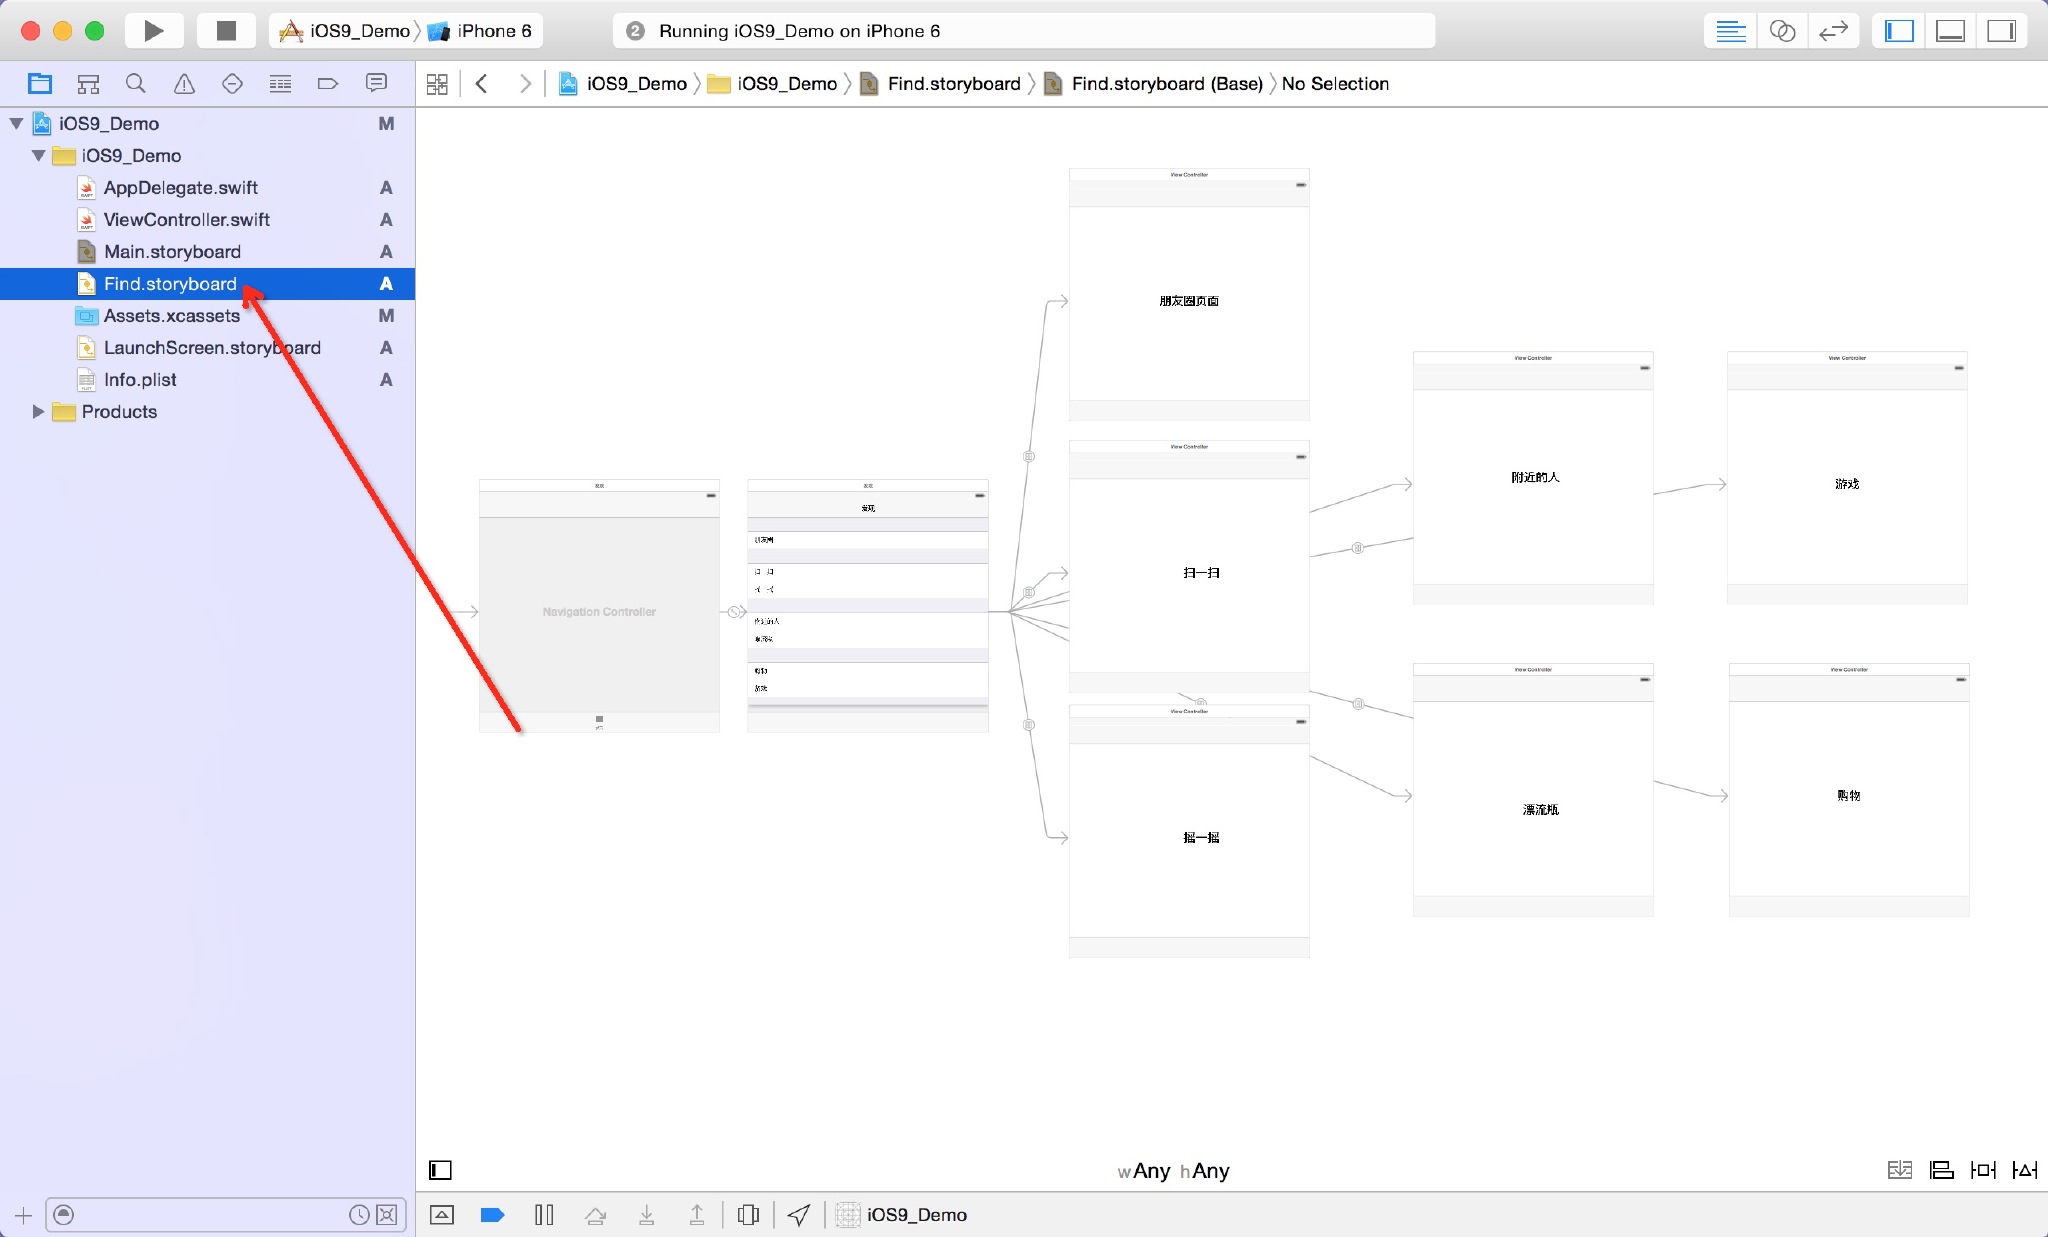
Task: Toggle the Navigator panel visibility
Action: [1899, 31]
